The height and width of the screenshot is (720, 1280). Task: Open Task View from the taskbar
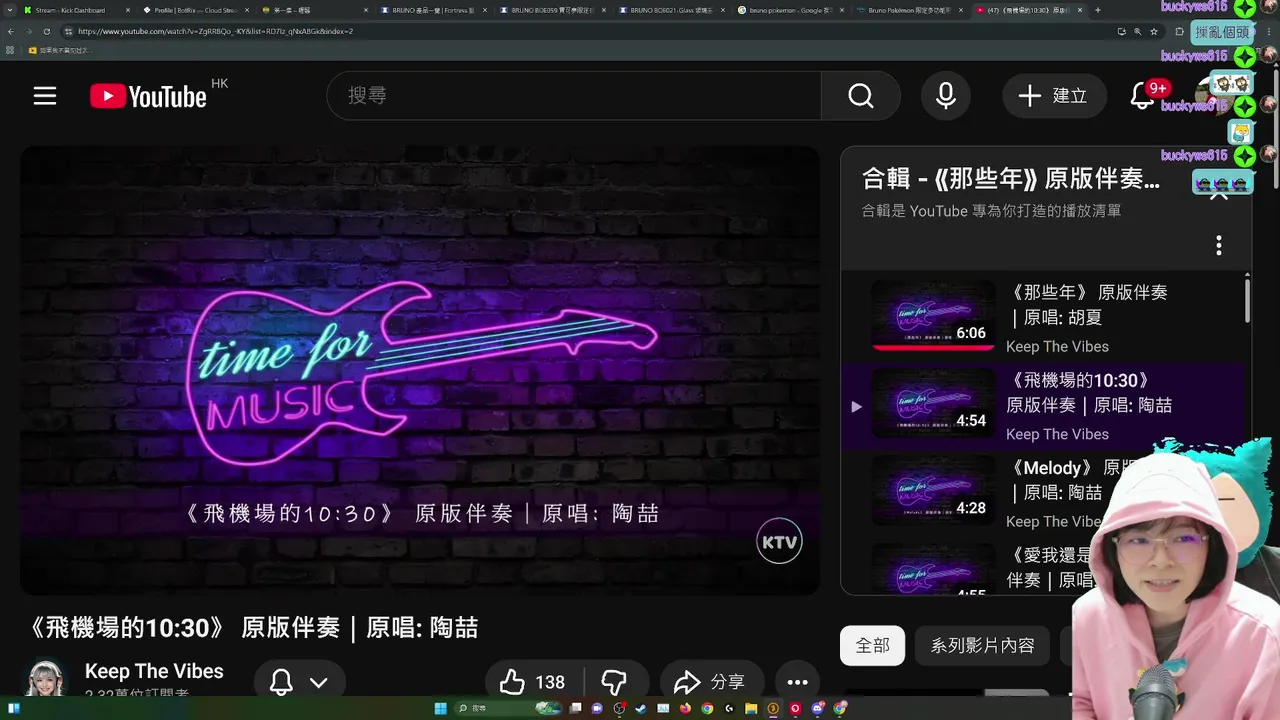pyautogui.click(x=575, y=708)
